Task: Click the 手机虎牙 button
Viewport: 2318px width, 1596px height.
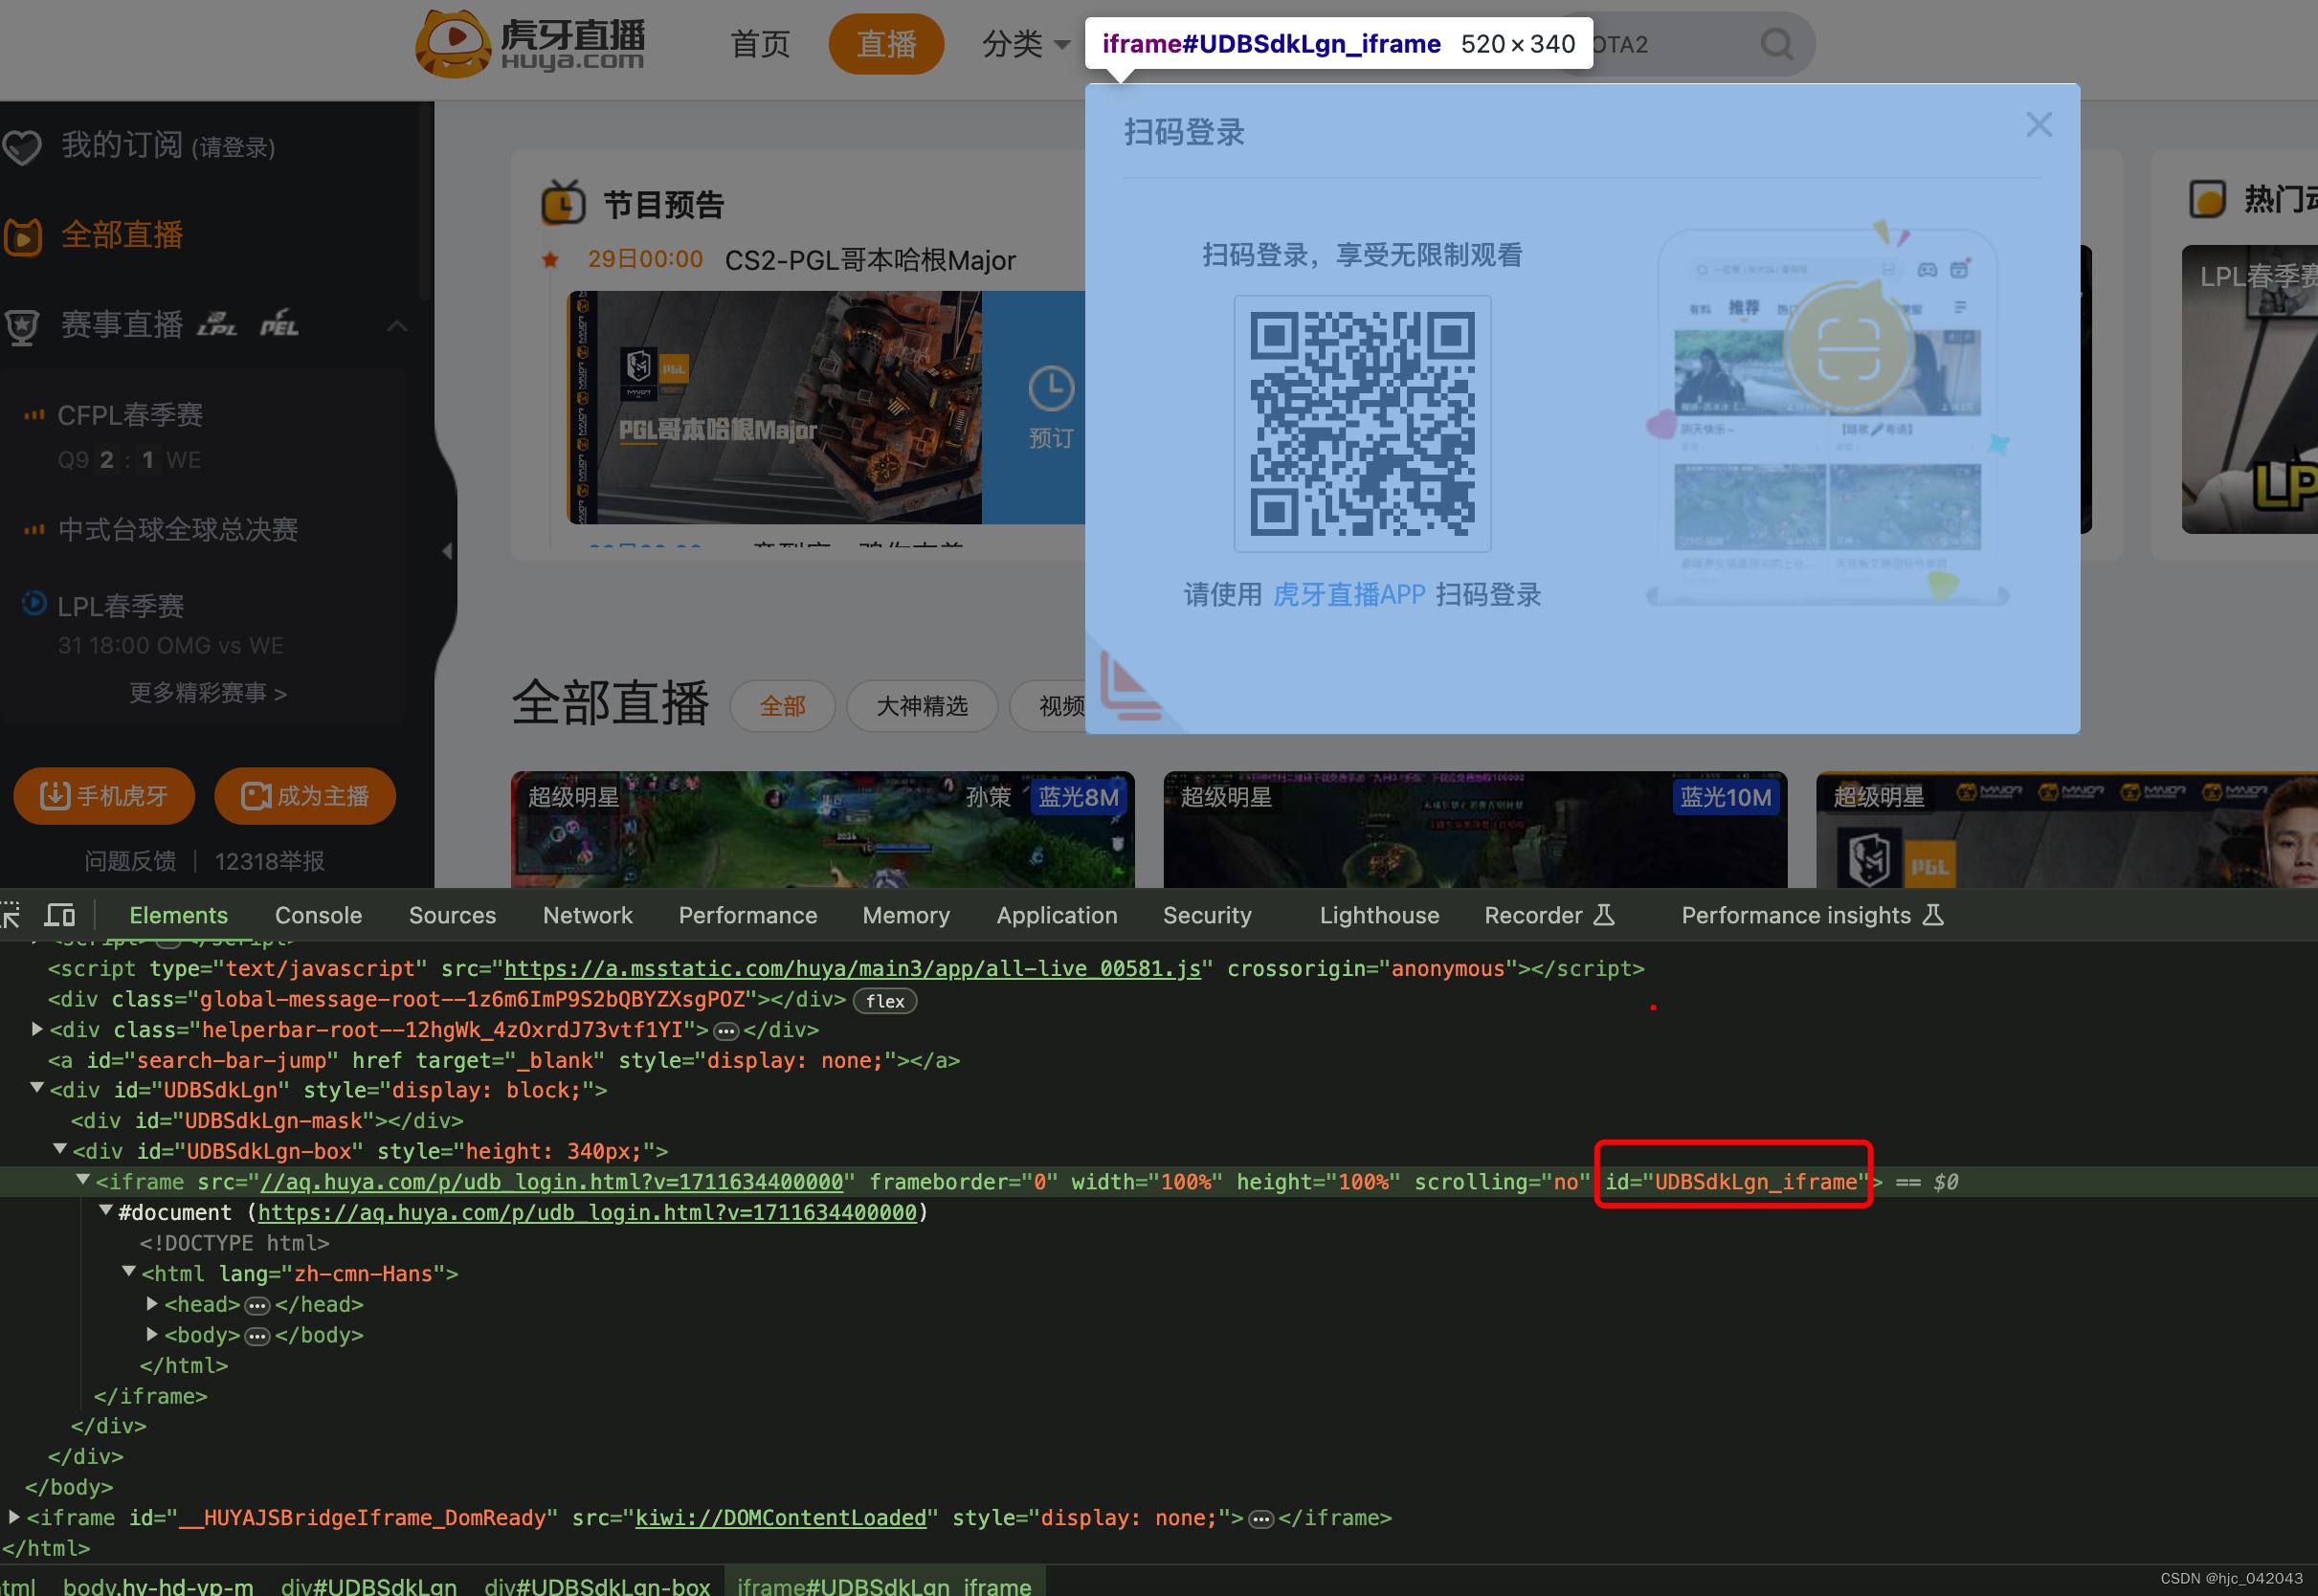Action: click(104, 796)
